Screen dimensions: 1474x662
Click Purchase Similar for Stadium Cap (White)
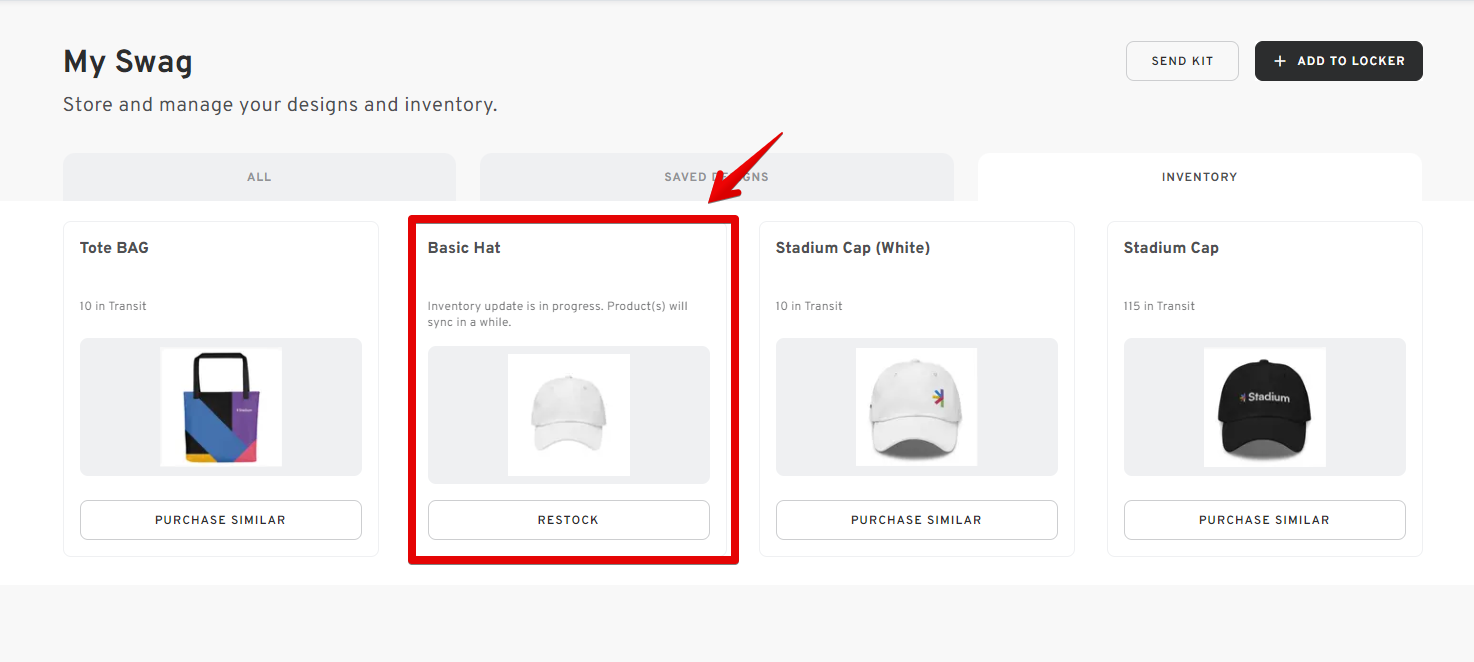pos(916,519)
